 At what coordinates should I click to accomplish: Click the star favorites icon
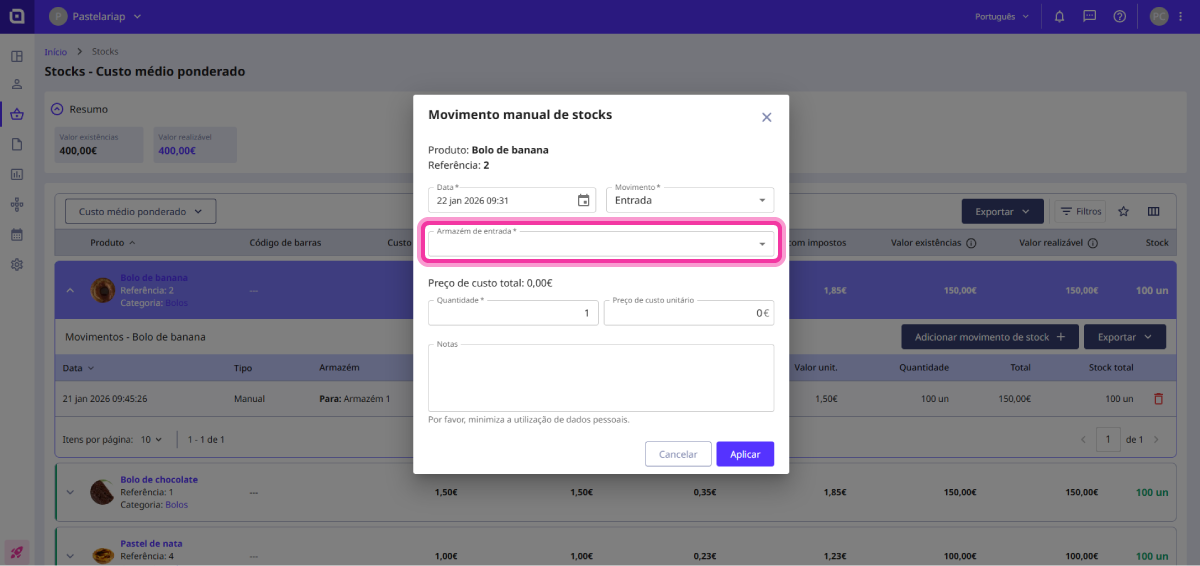(x=1123, y=211)
